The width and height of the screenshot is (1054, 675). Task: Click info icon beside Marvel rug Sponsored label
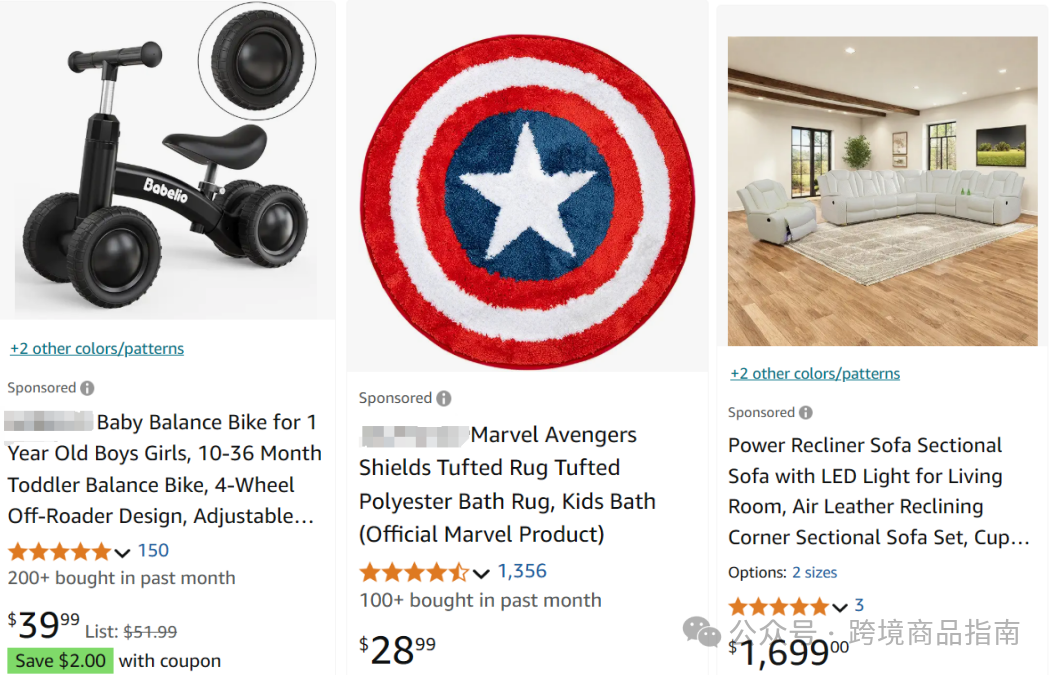[444, 398]
